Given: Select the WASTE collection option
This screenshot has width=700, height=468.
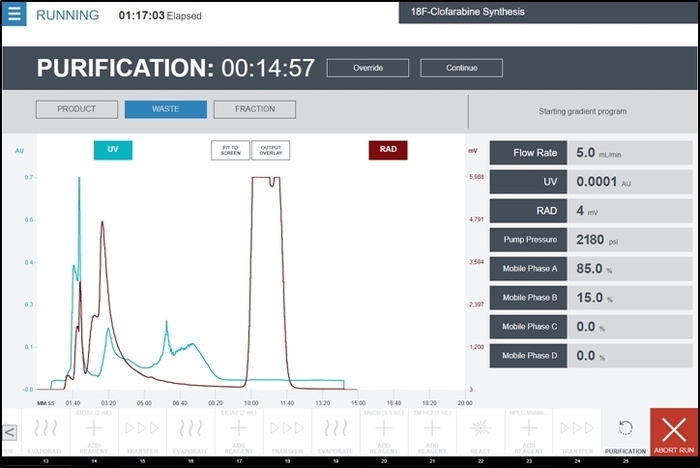Looking at the screenshot, I should 166,109.
